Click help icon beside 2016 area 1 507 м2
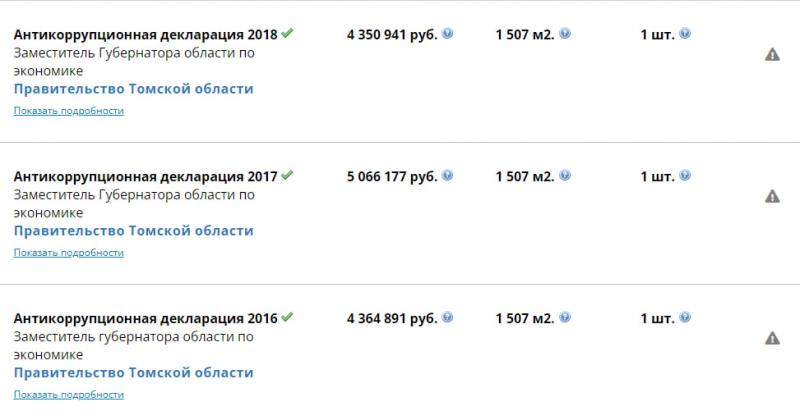 pos(565,317)
